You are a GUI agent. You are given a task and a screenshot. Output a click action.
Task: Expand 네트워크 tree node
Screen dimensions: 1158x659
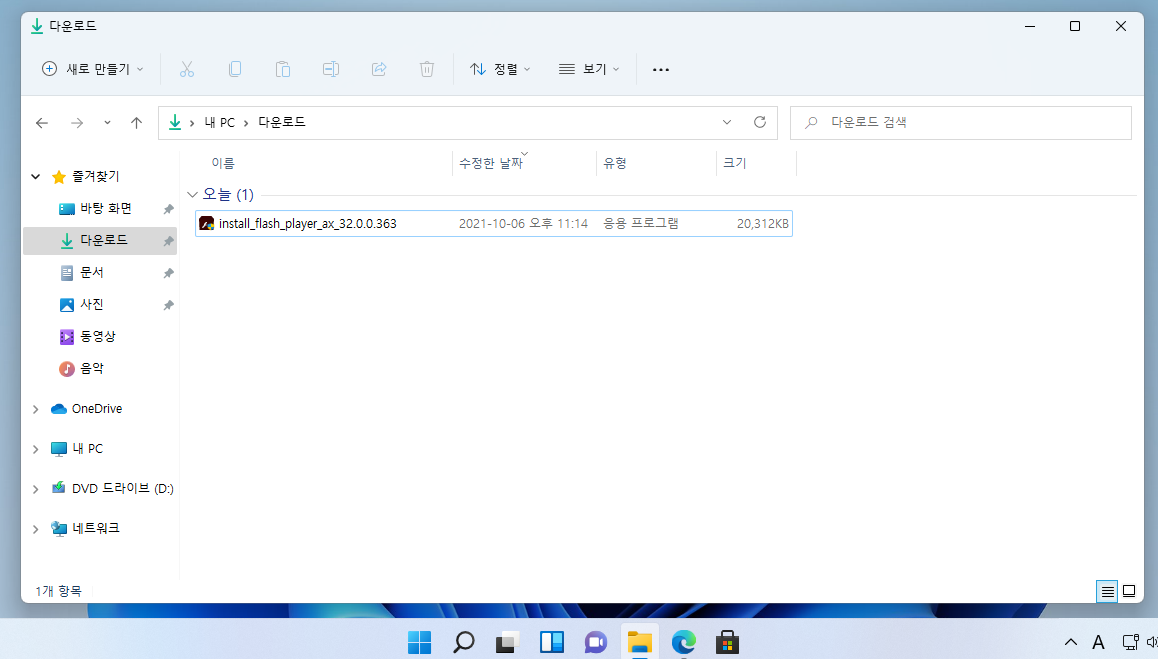point(35,528)
